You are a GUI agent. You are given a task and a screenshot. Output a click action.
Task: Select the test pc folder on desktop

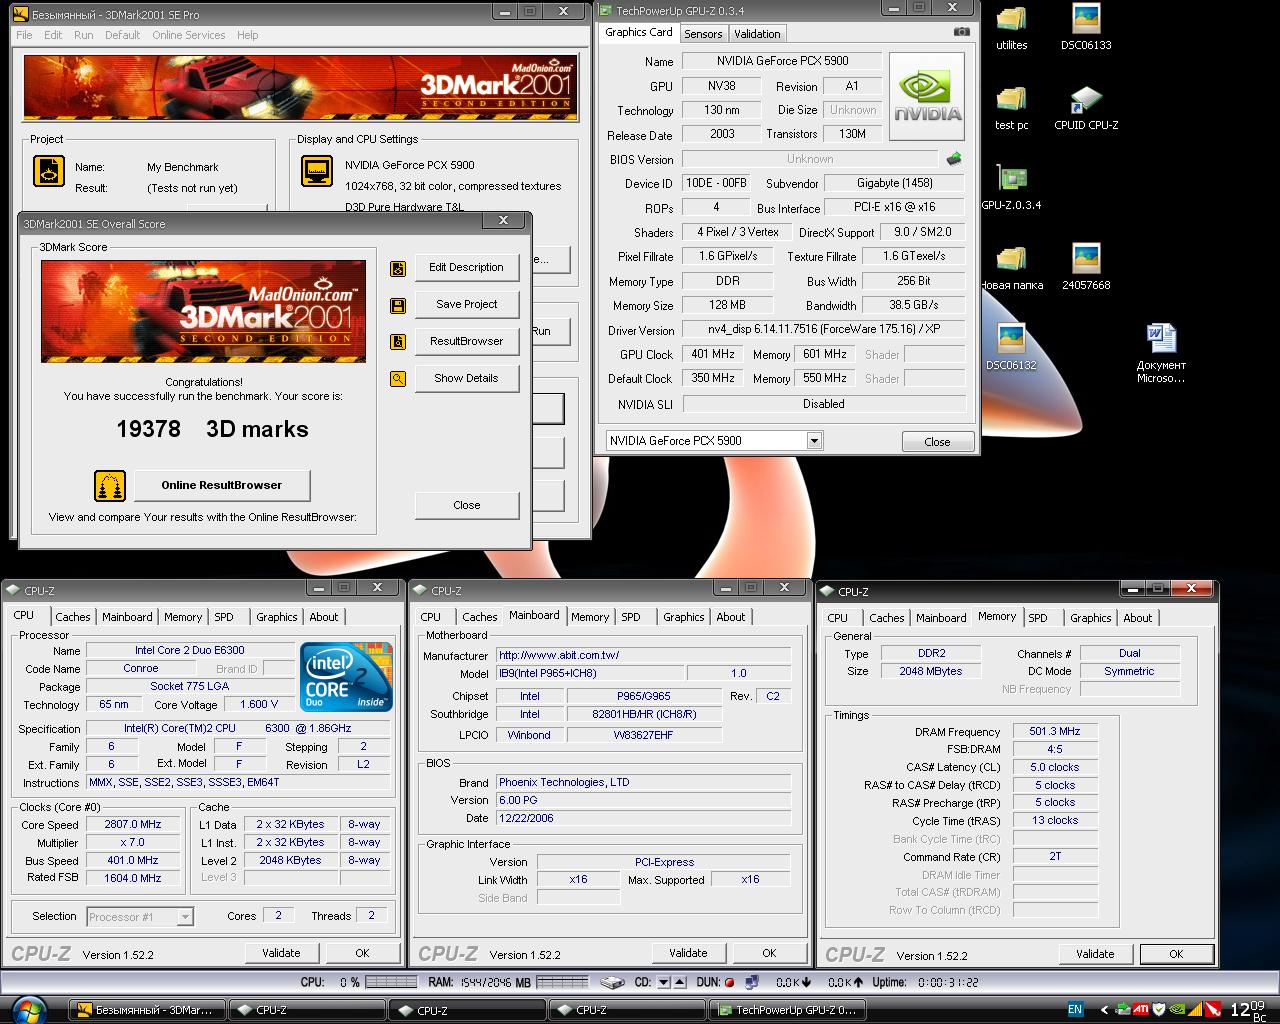tap(1012, 108)
